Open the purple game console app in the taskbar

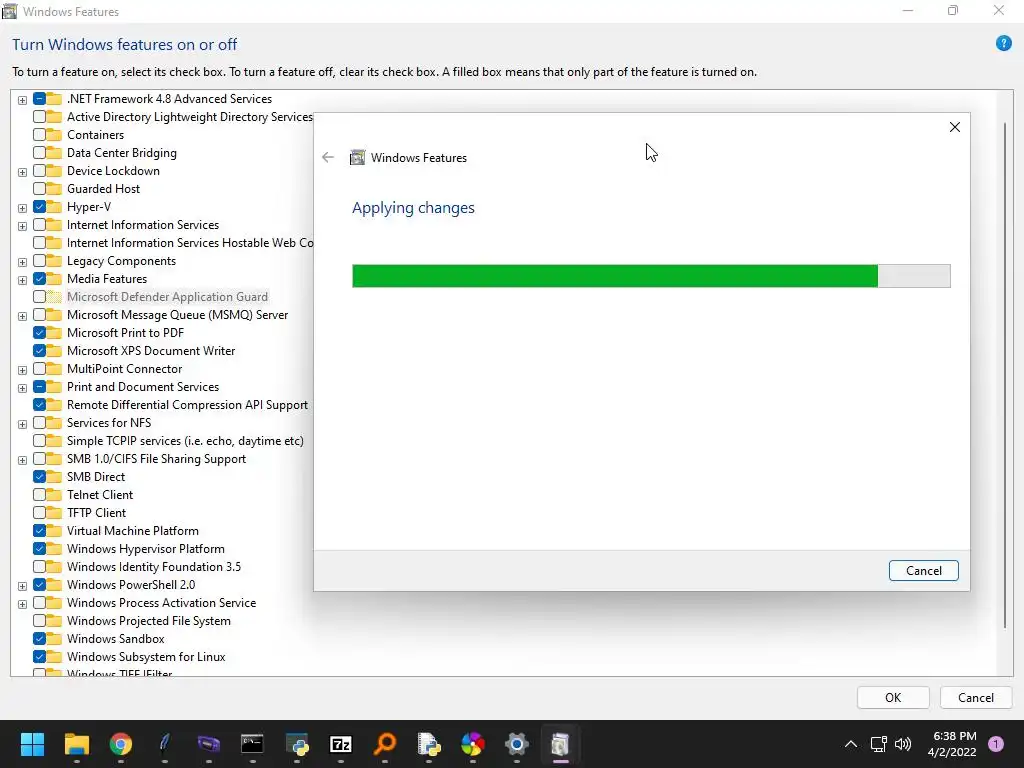pos(208,744)
